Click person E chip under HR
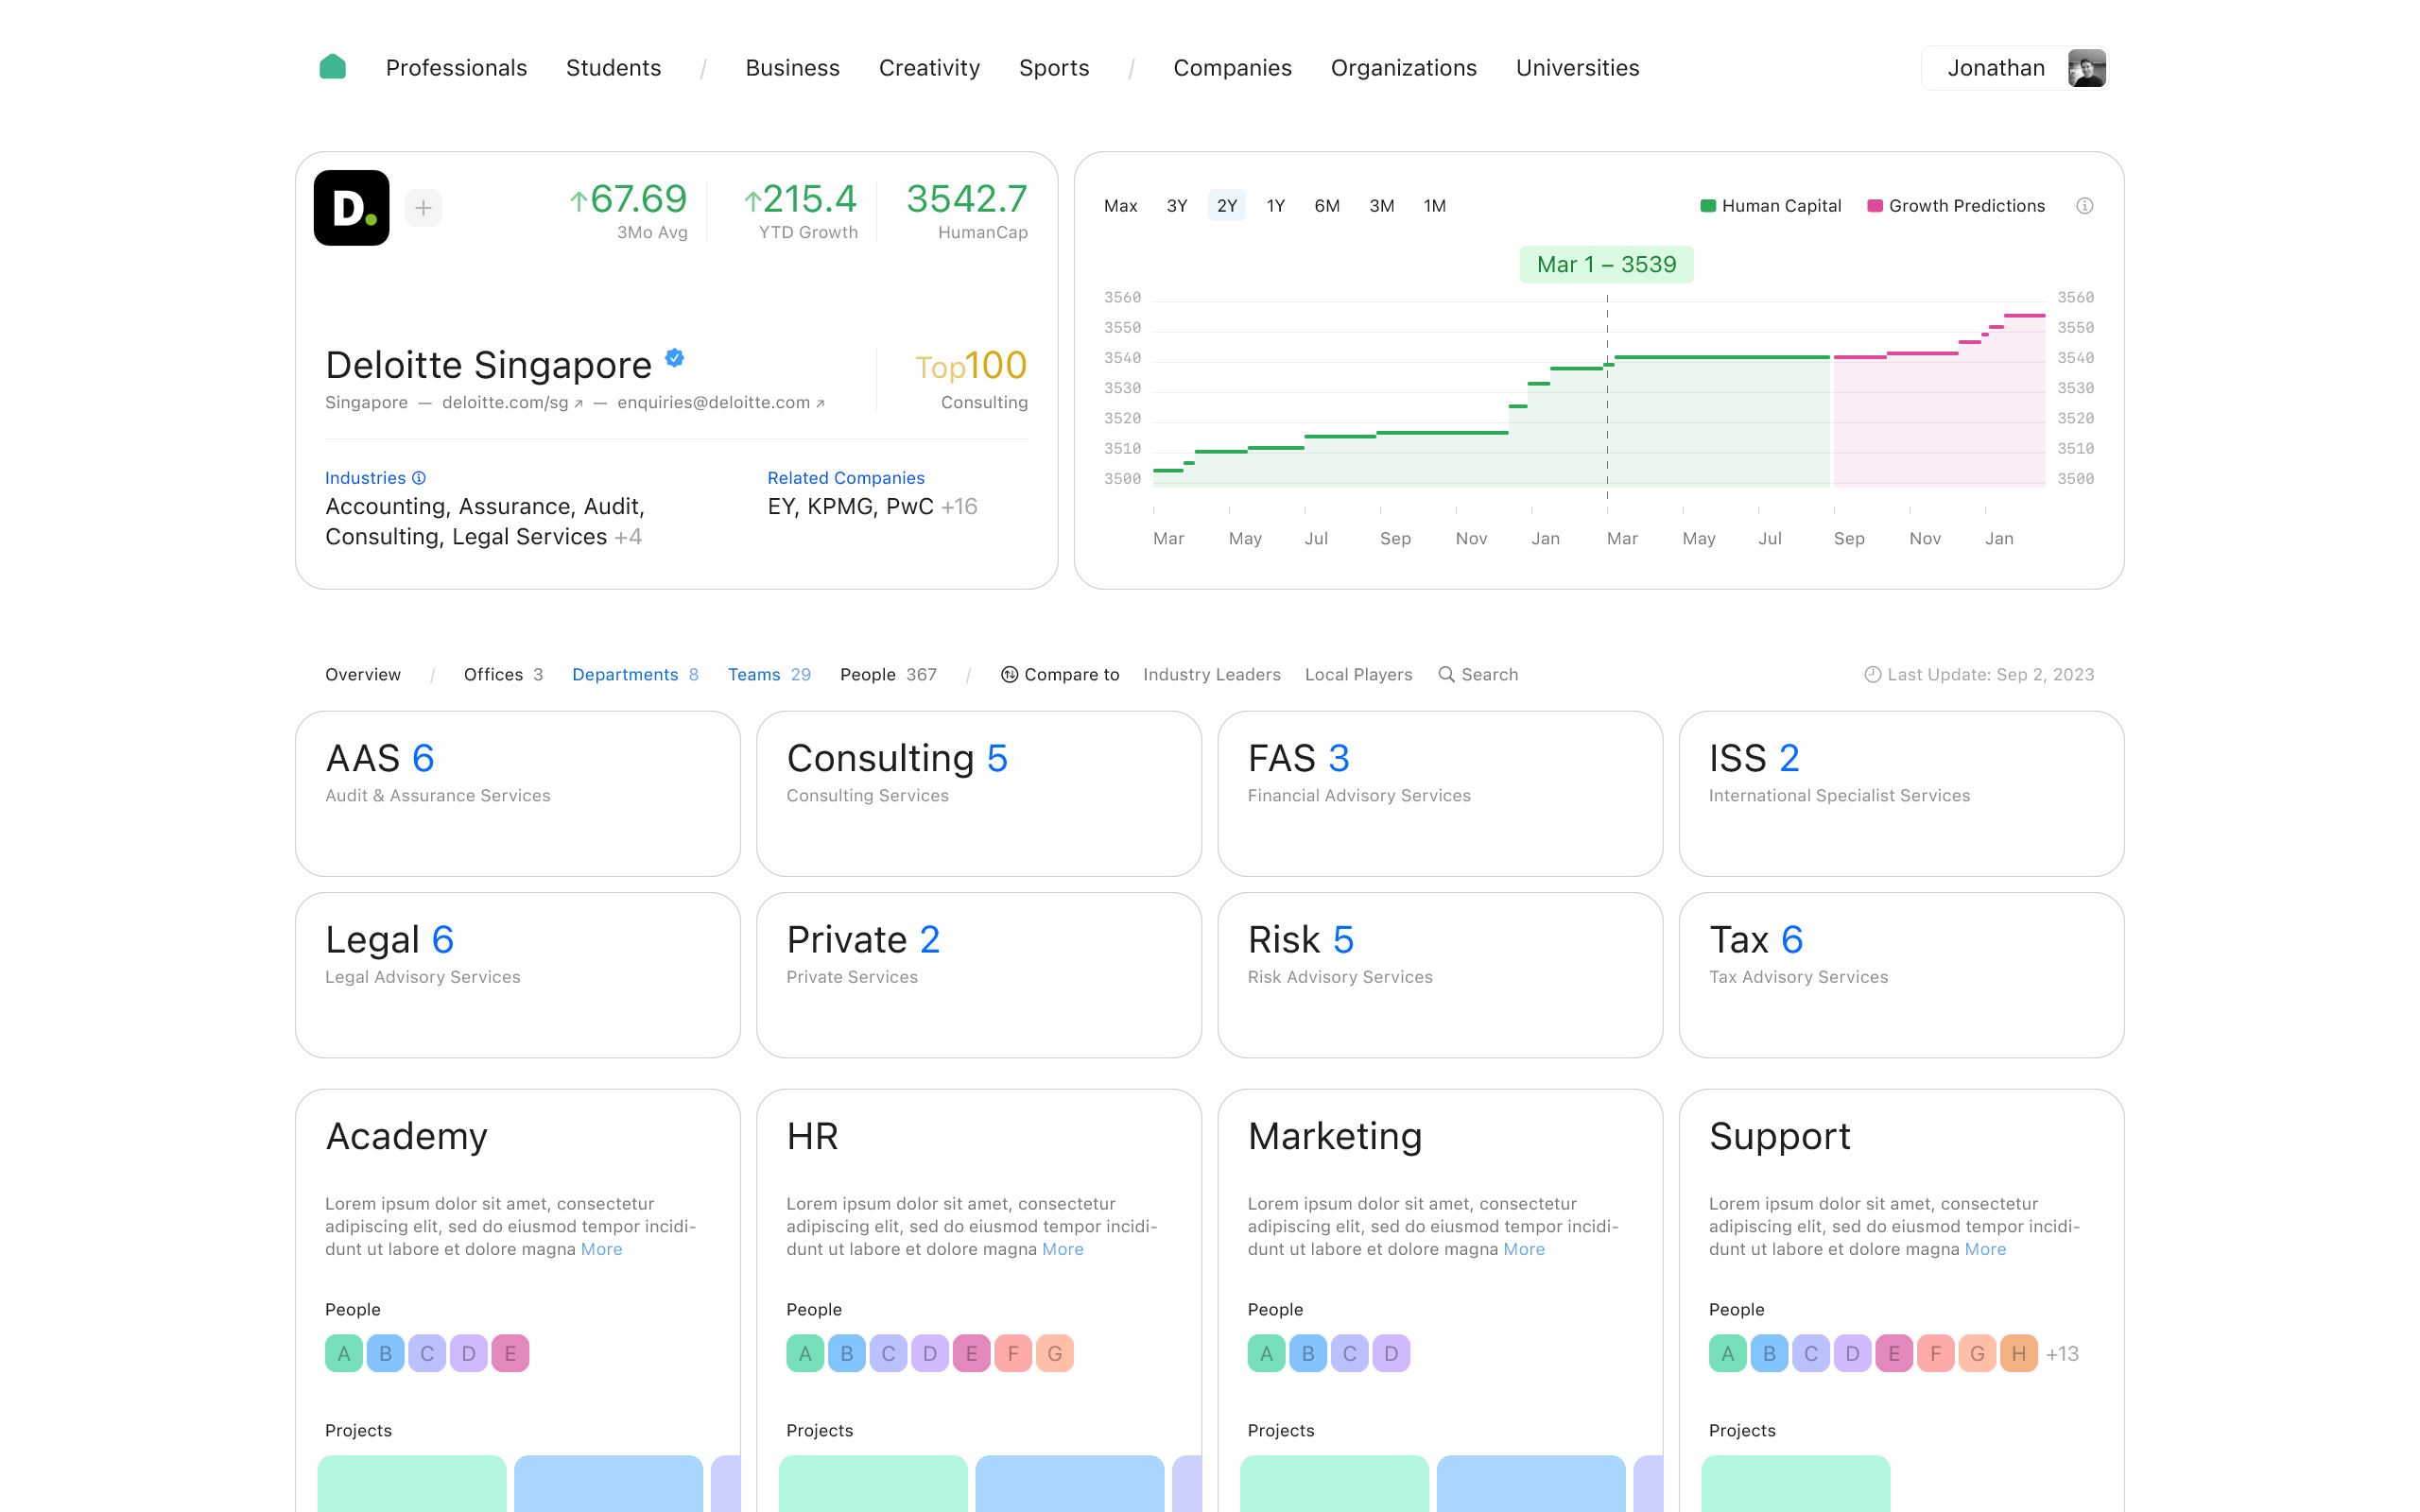The image size is (2420, 1512). pos(971,1354)
